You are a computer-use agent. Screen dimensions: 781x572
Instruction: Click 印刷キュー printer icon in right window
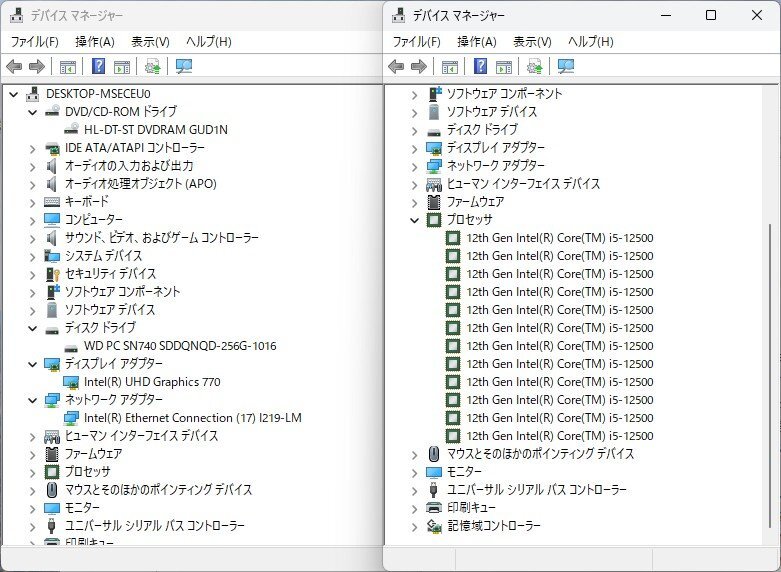tap(434, 508)
